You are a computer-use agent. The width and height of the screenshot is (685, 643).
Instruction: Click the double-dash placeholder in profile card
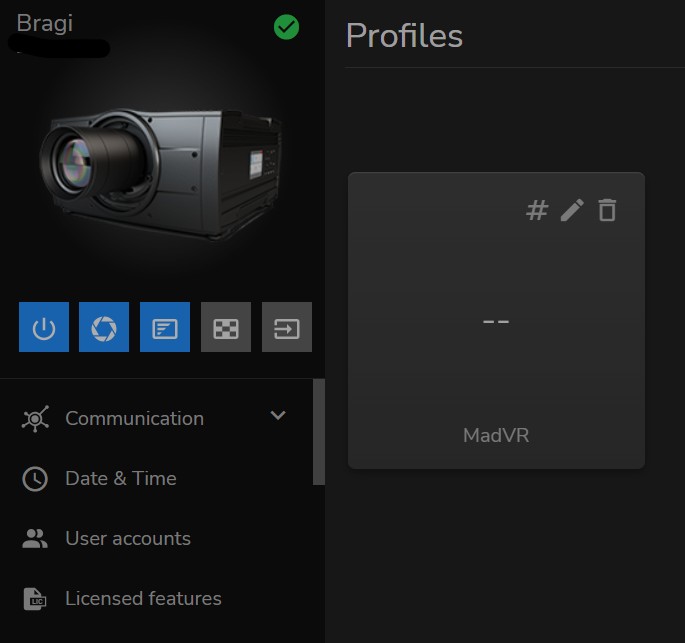[496, 321]
